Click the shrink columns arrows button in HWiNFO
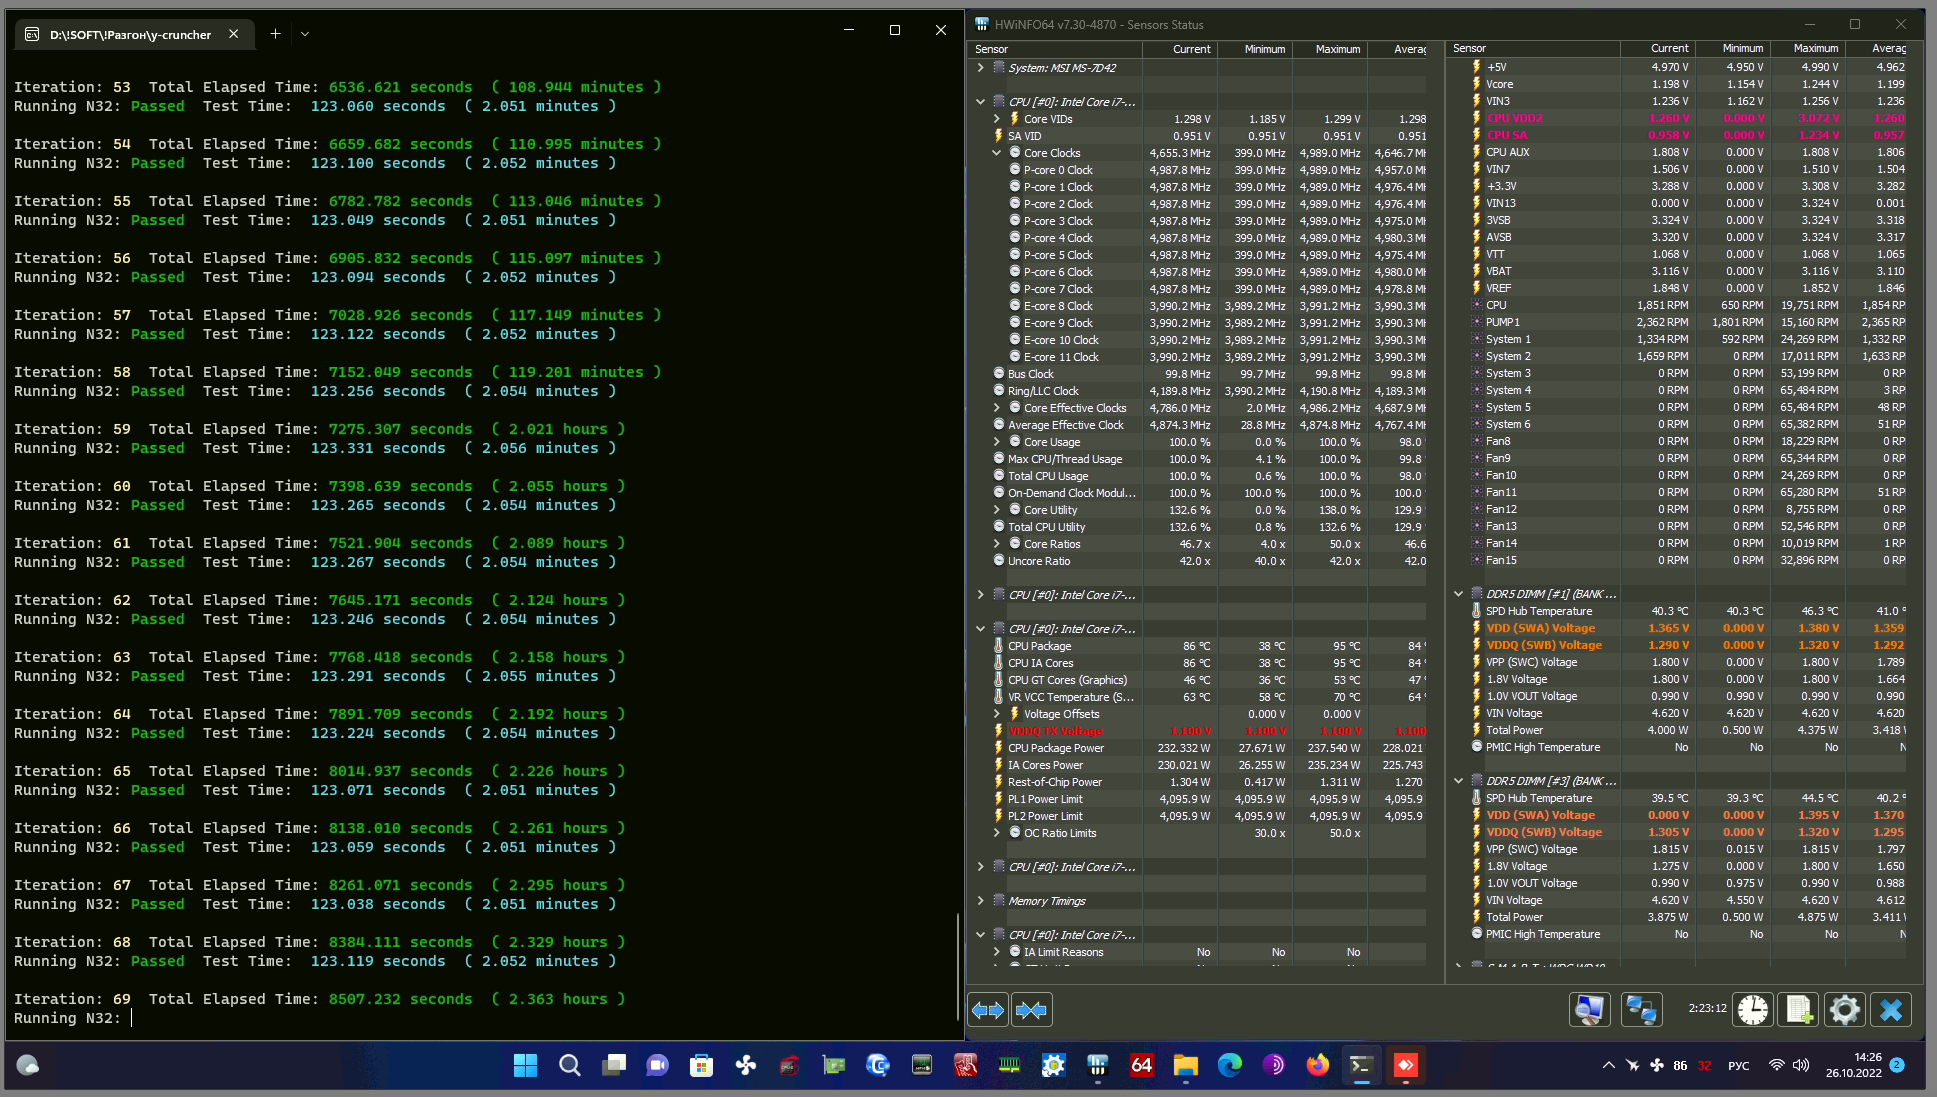The height and width of the screenshot is (1097, 1937). click(x=1031, y=1010)
